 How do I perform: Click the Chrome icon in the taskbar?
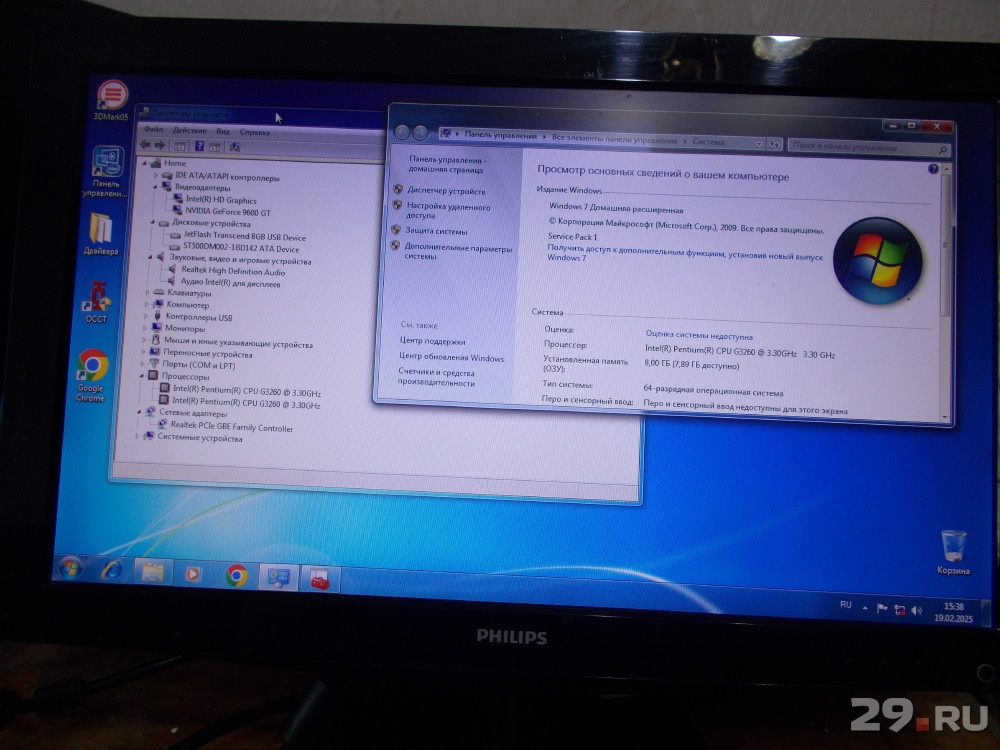[237, 576]
